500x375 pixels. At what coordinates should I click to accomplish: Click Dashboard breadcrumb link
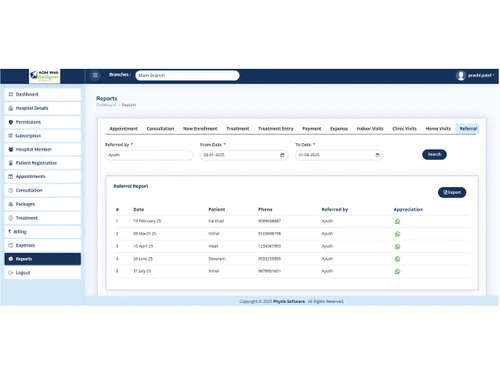click(x=106, y=105)
